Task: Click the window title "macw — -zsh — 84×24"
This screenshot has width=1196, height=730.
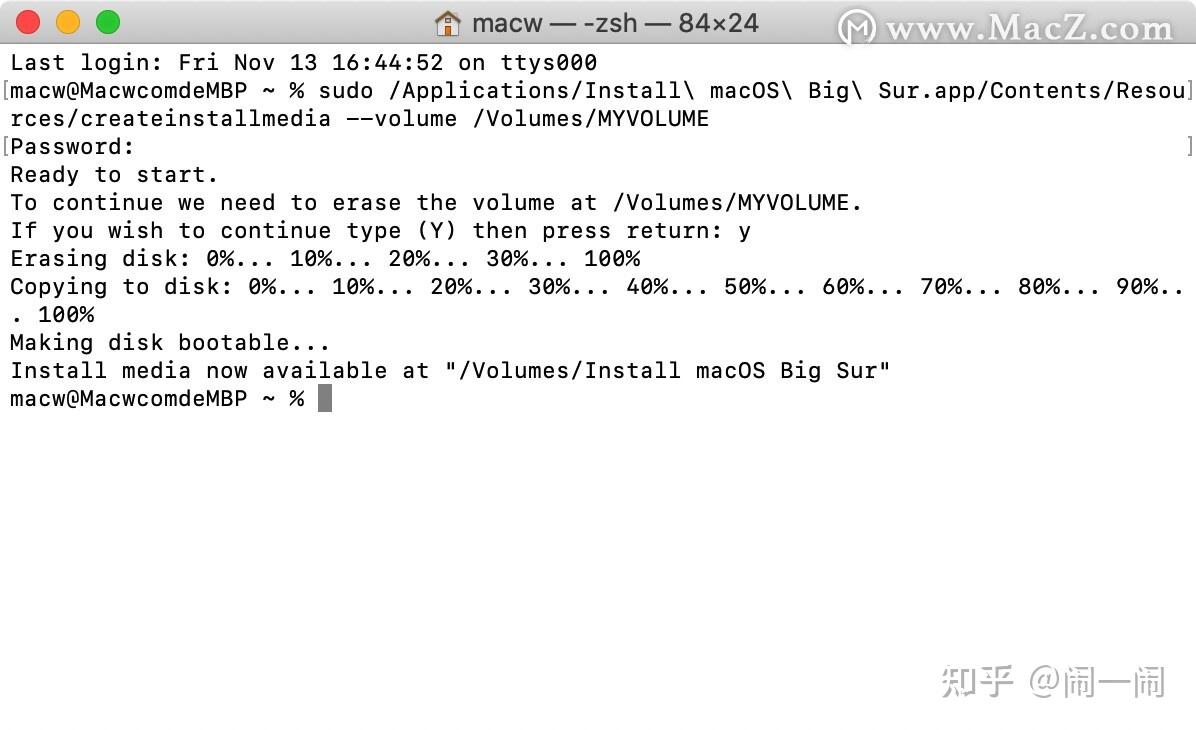Action: point(615,24)
